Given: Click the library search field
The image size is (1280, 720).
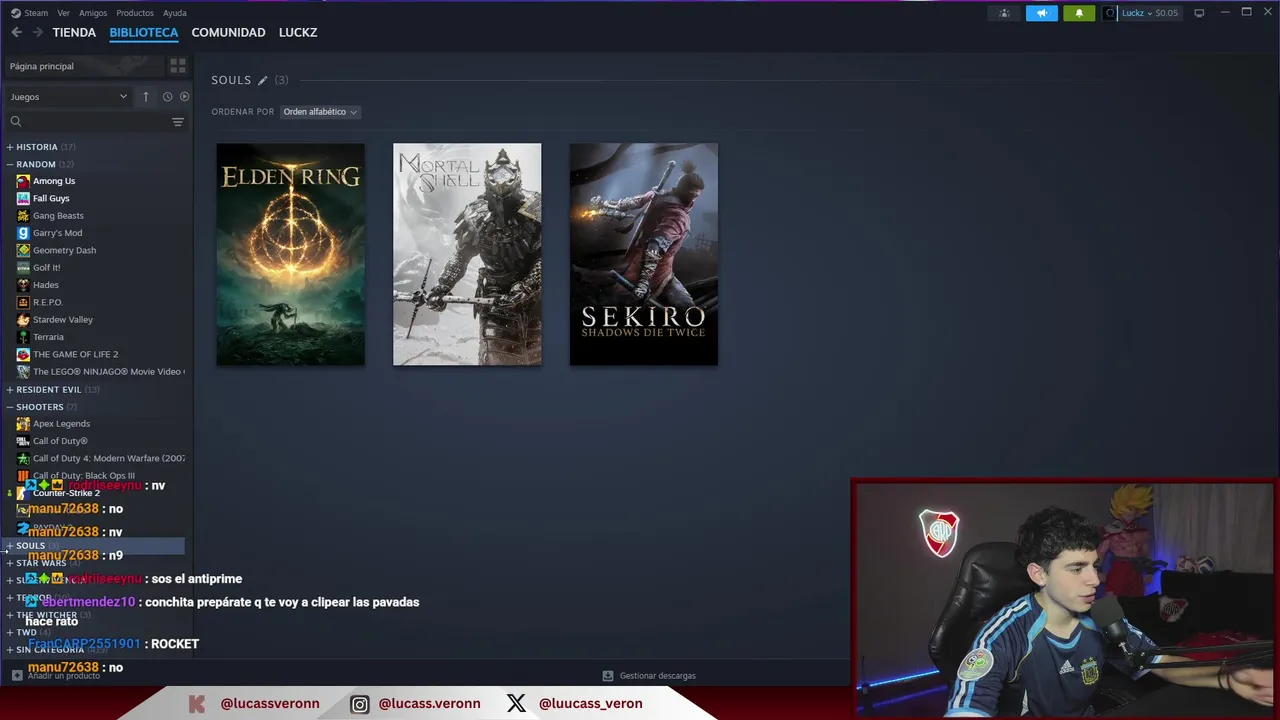Looking at the screenshot, I should coord(95,121).
